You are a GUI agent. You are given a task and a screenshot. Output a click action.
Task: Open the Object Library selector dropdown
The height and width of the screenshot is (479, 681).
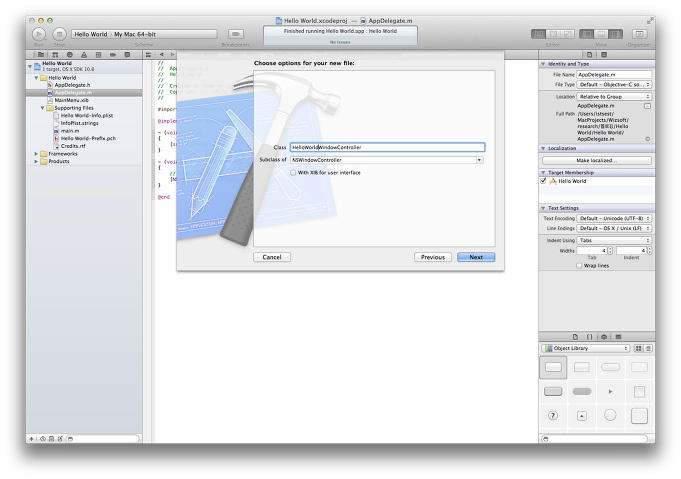tap(585, 348)
